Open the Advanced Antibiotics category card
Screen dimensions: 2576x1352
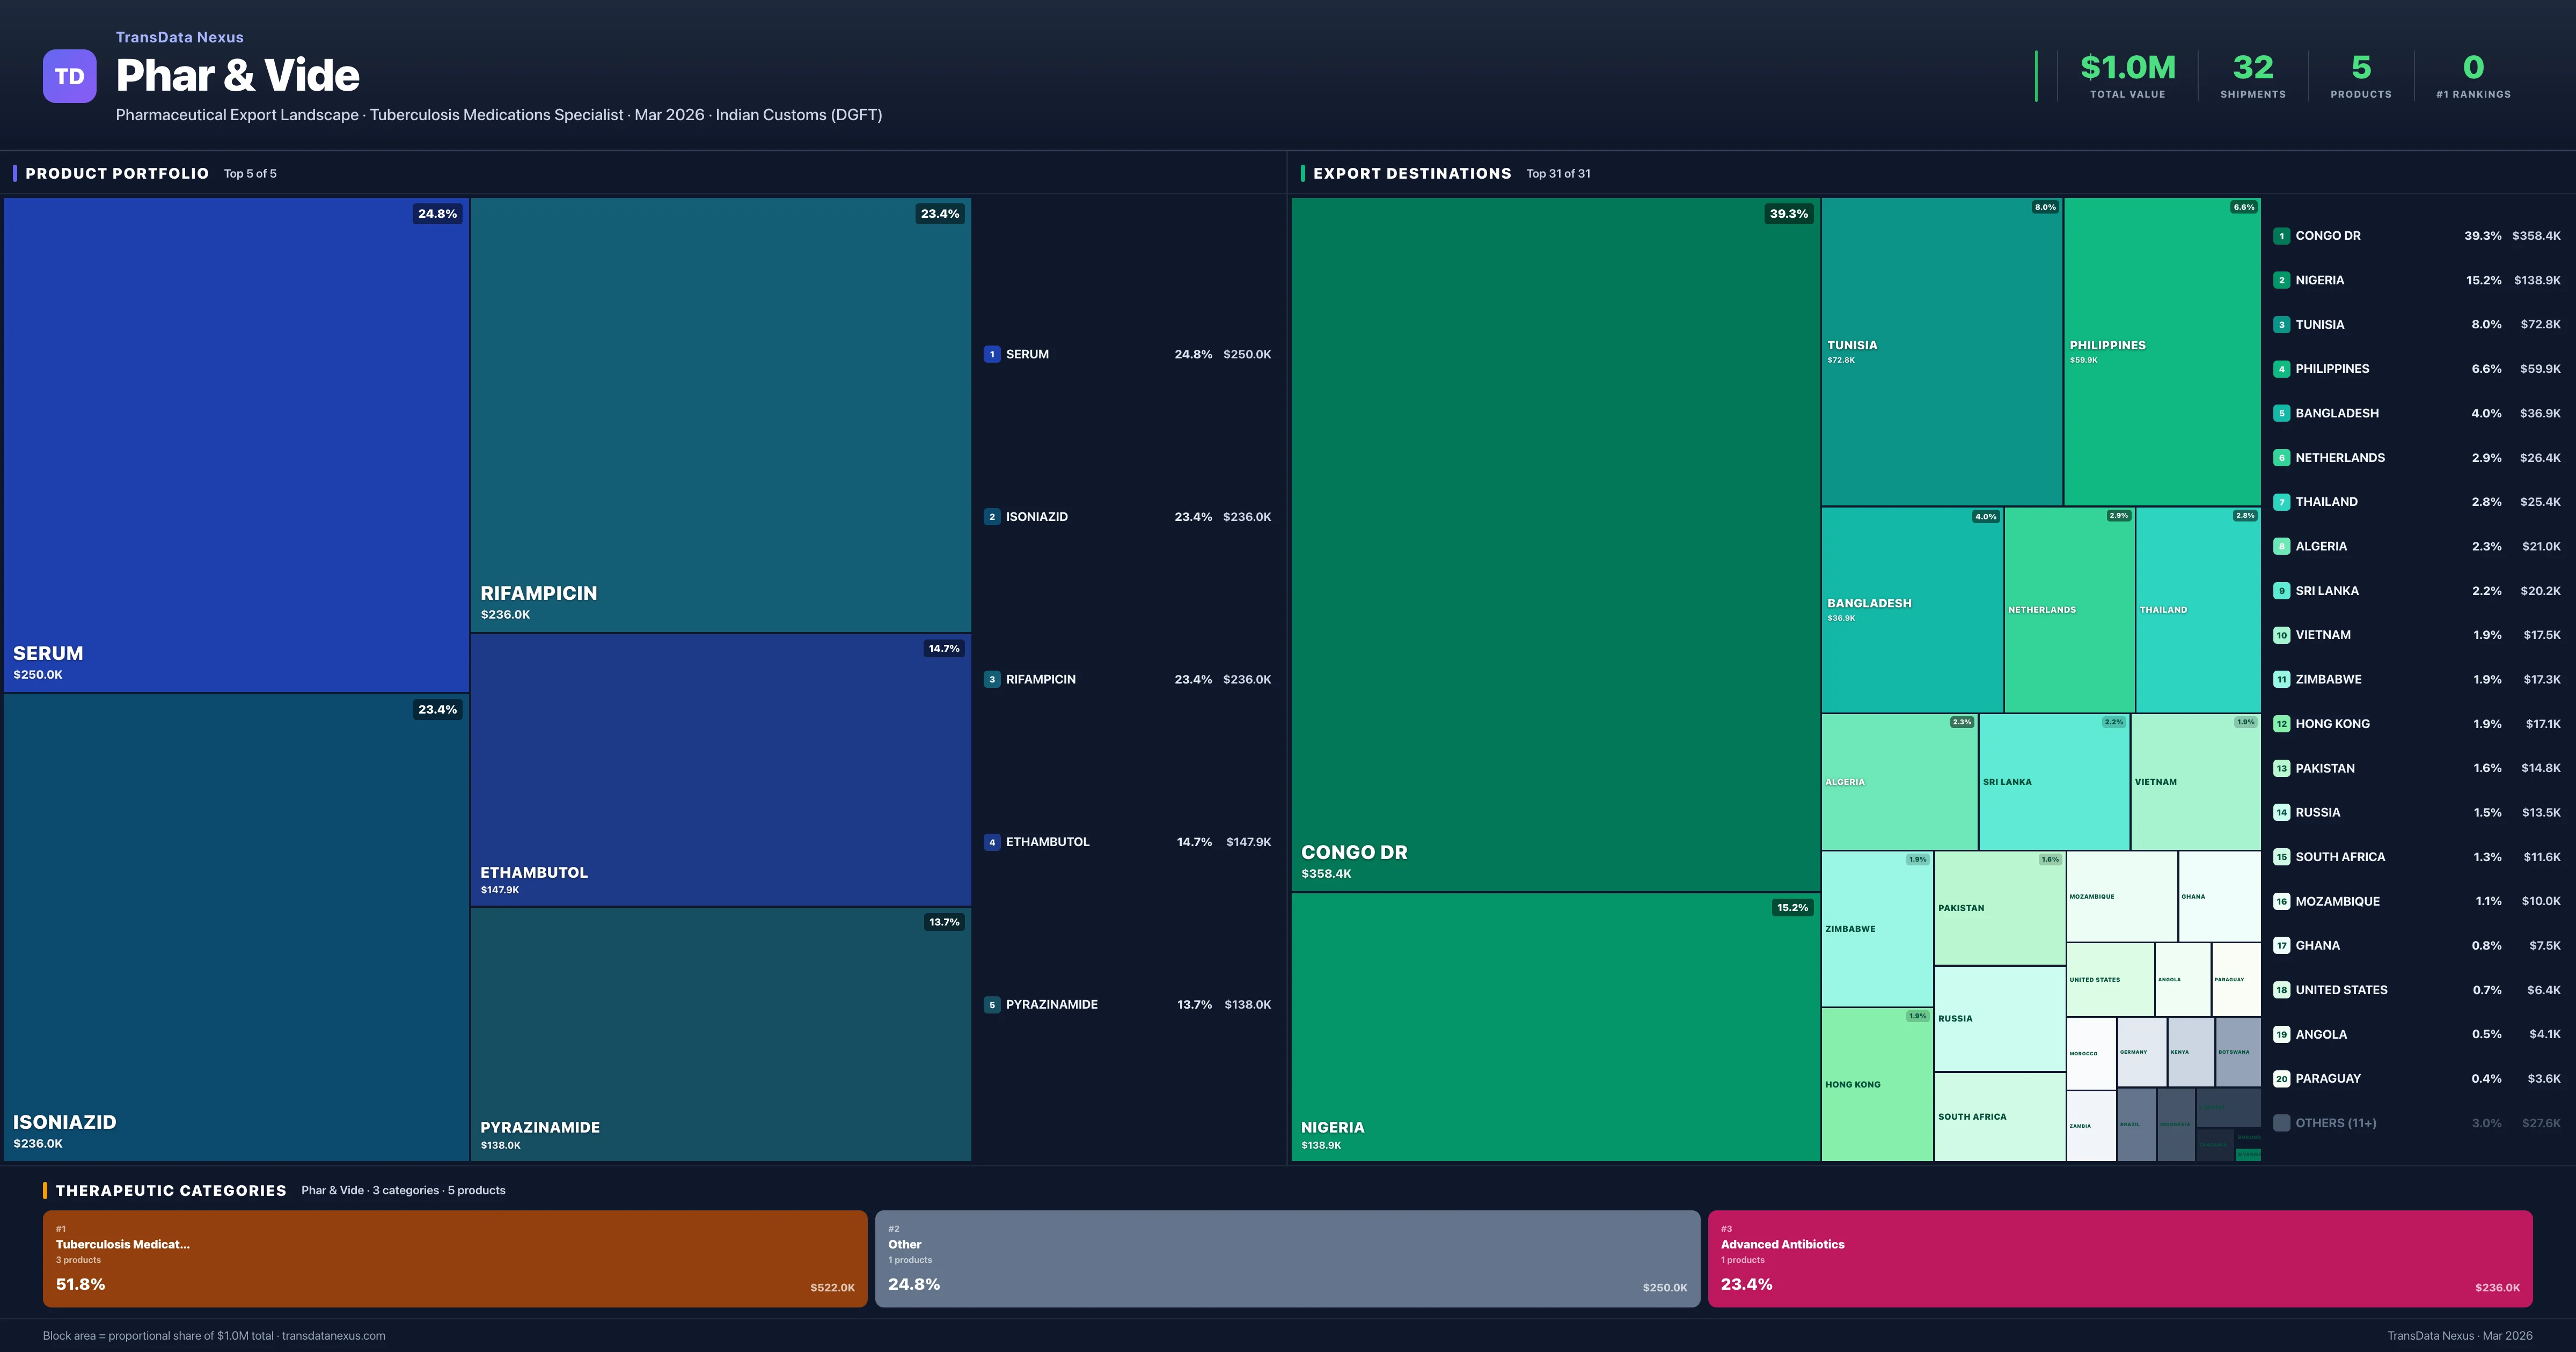click(x=2119, y=1258)
